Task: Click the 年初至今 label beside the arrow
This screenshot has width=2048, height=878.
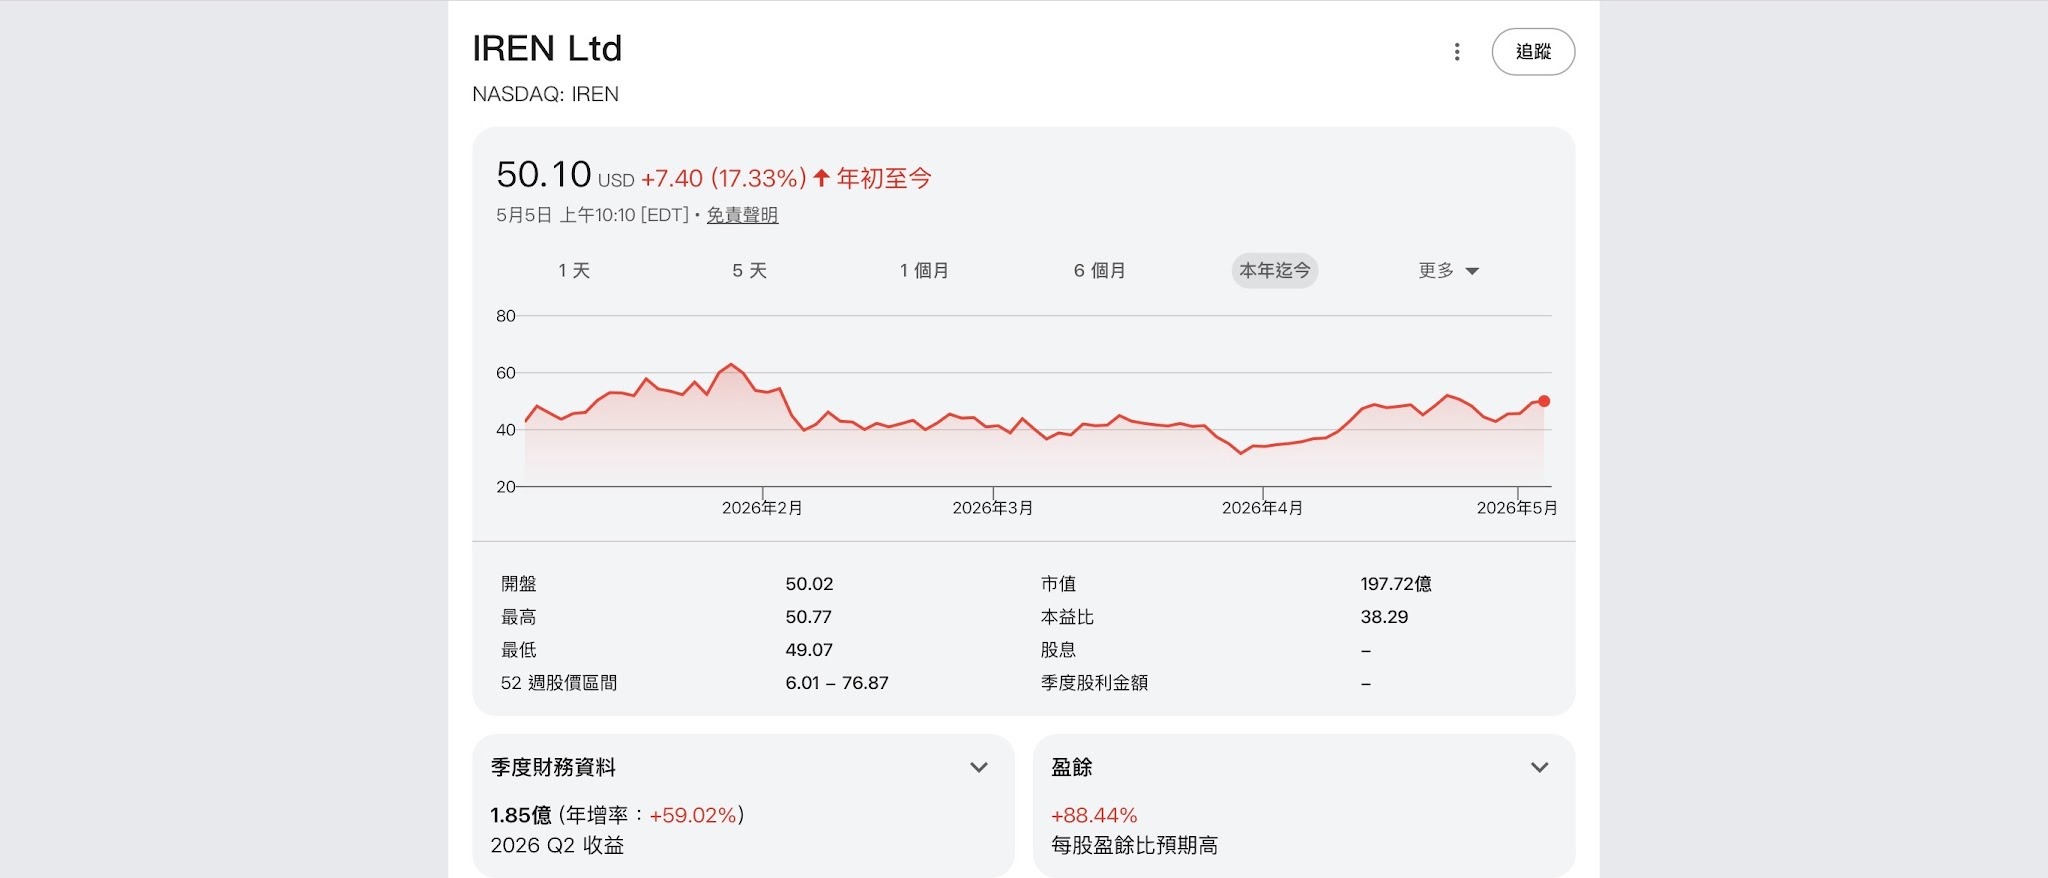Action: (884, 179)
